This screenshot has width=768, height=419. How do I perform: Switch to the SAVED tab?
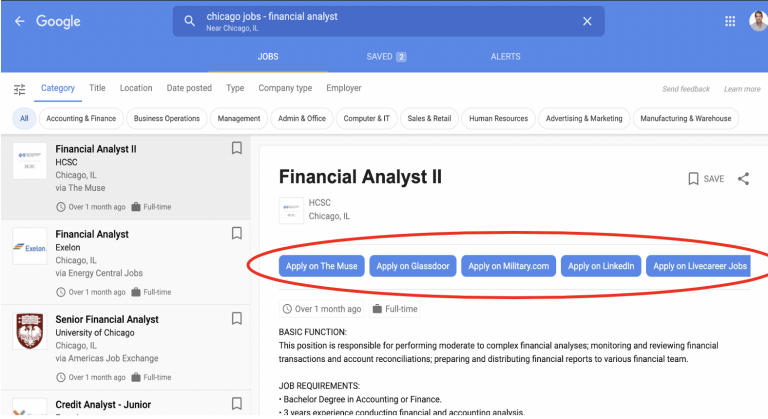click(386, 57)
